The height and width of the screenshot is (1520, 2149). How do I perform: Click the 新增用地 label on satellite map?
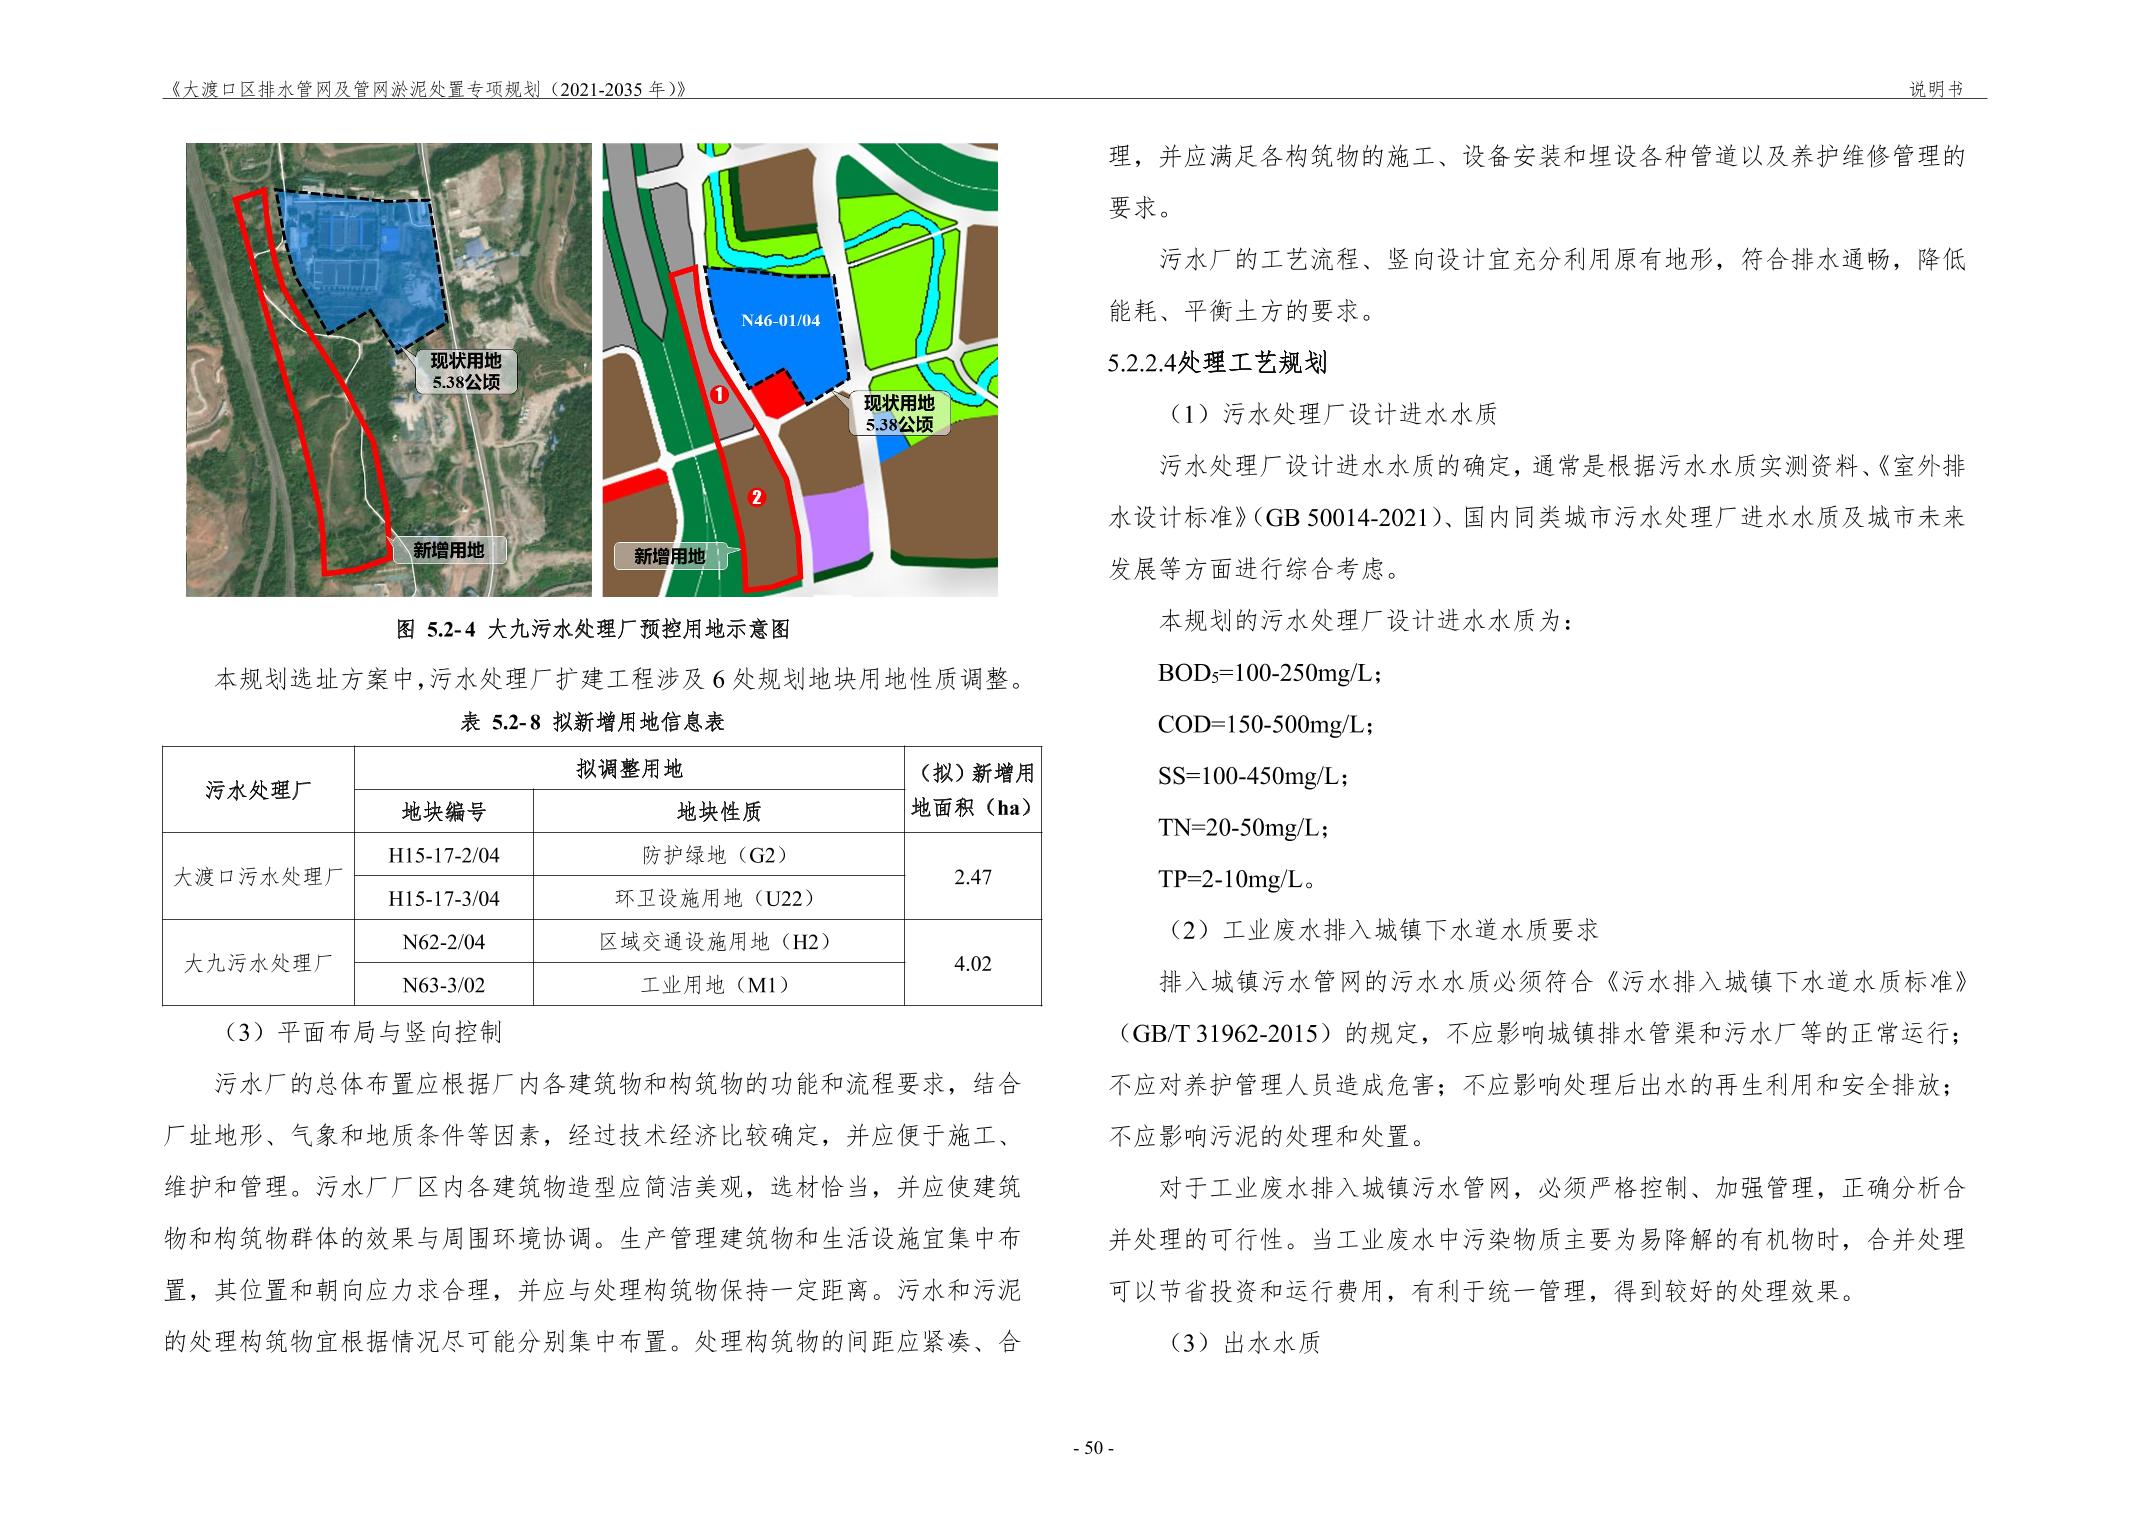click(x=447, y=550)
